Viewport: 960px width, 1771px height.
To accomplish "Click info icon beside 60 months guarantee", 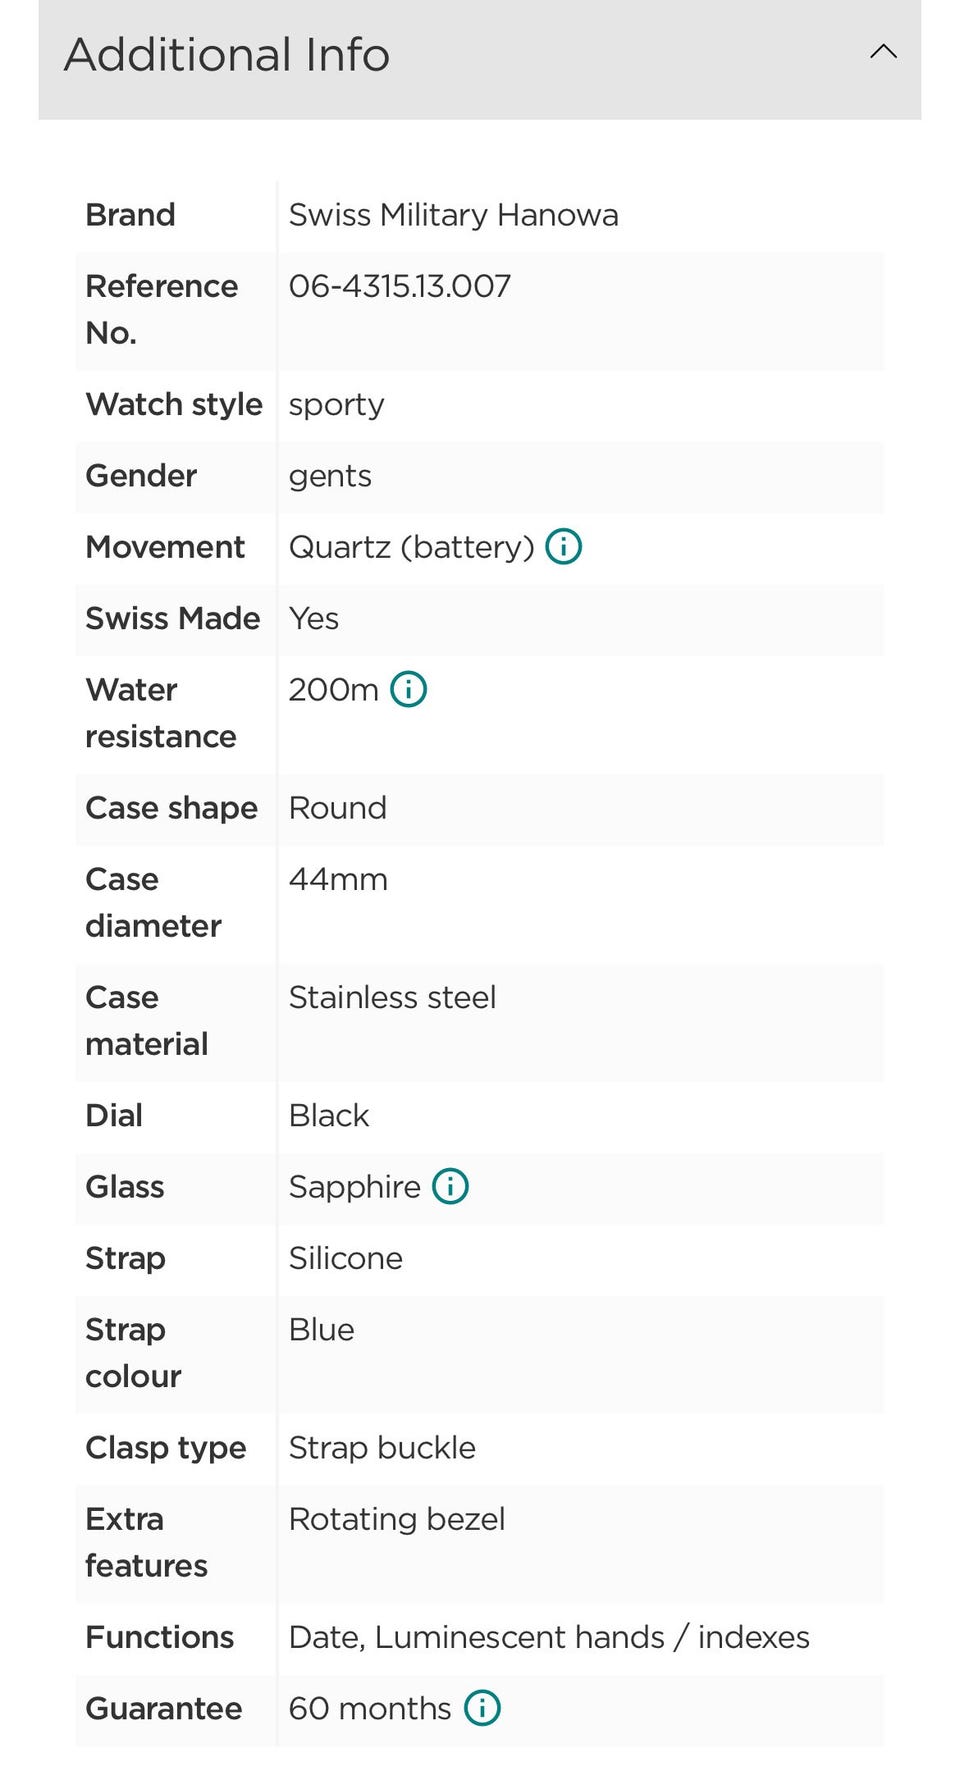I will pos(482,1708).
